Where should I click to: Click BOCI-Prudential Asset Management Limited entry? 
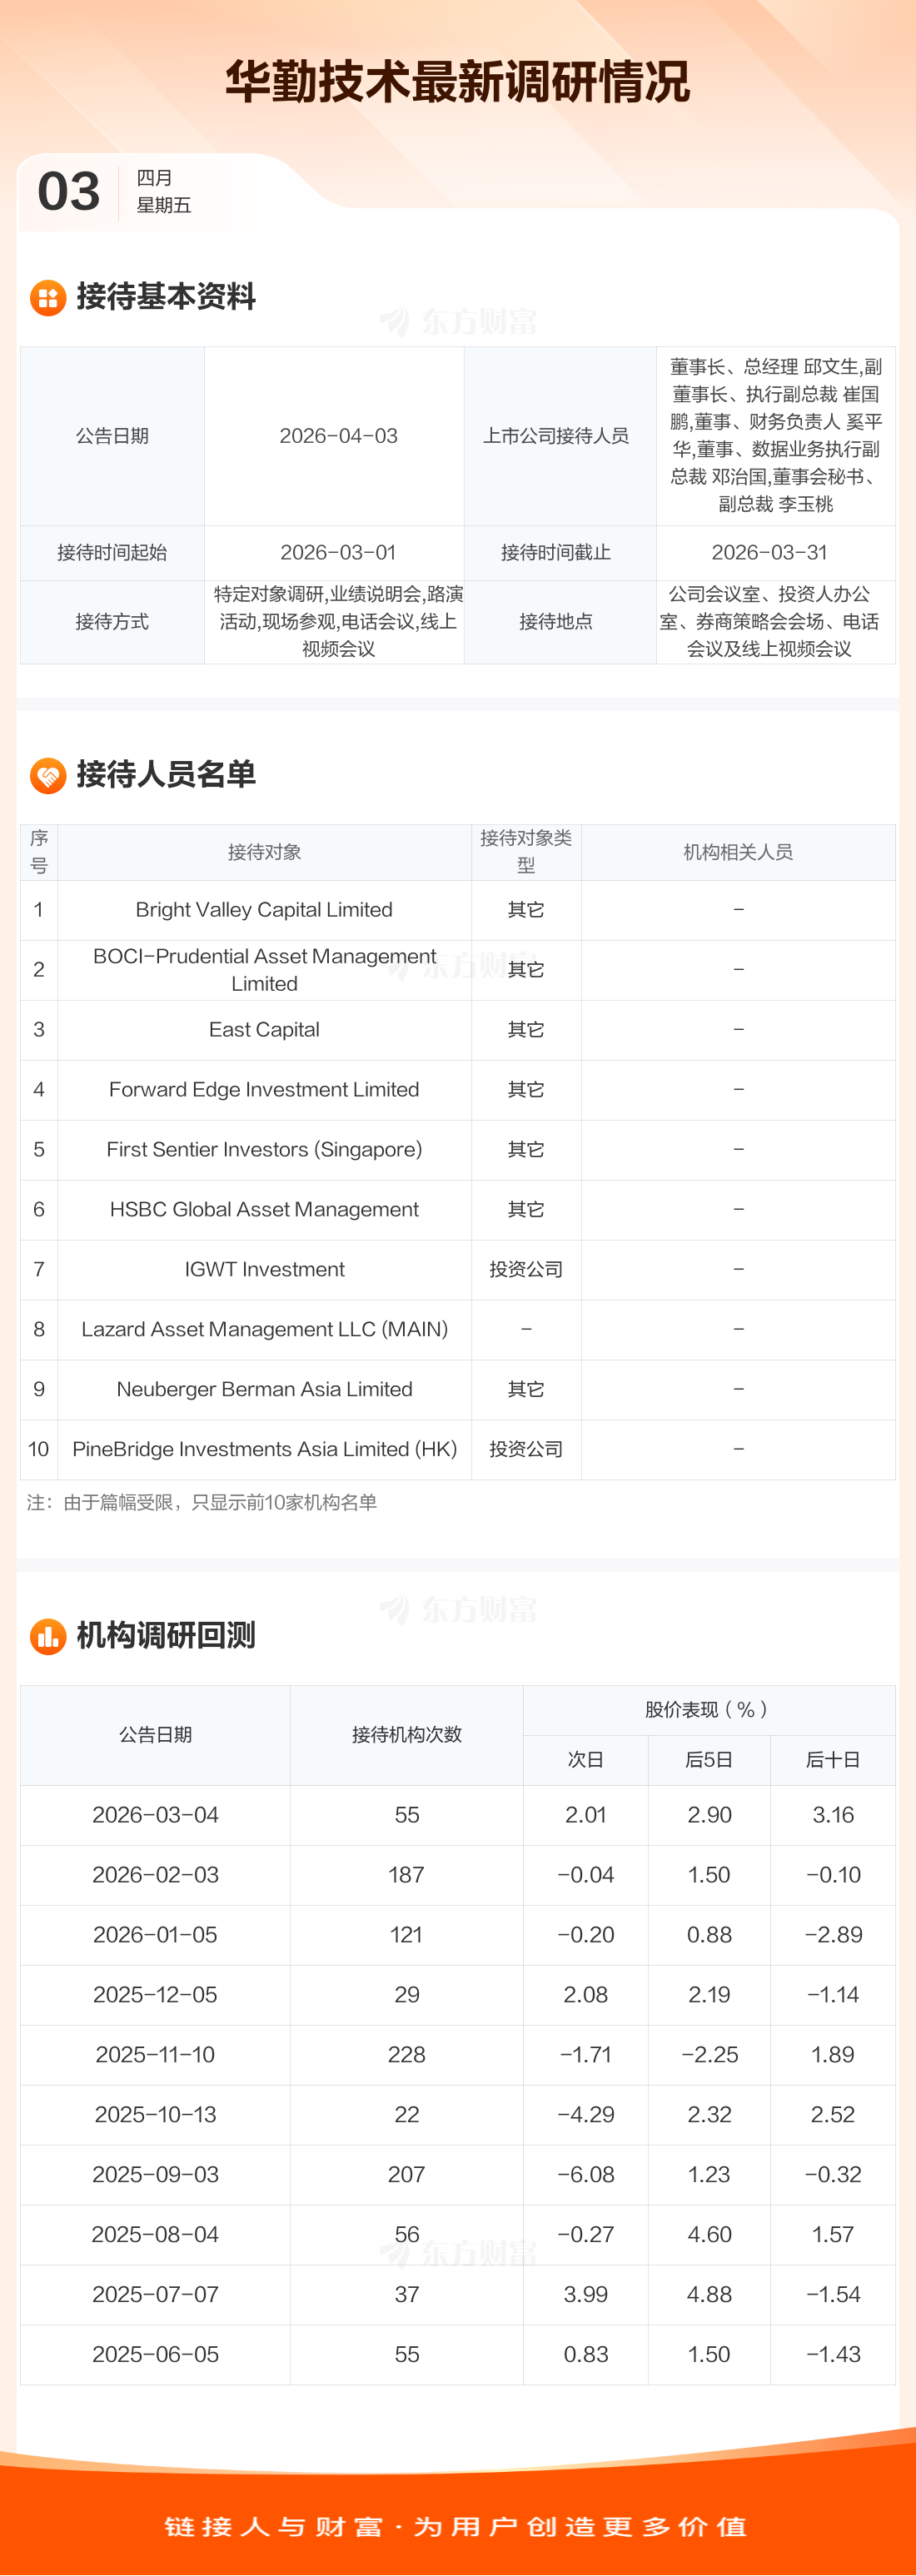(x=264, y=970)
